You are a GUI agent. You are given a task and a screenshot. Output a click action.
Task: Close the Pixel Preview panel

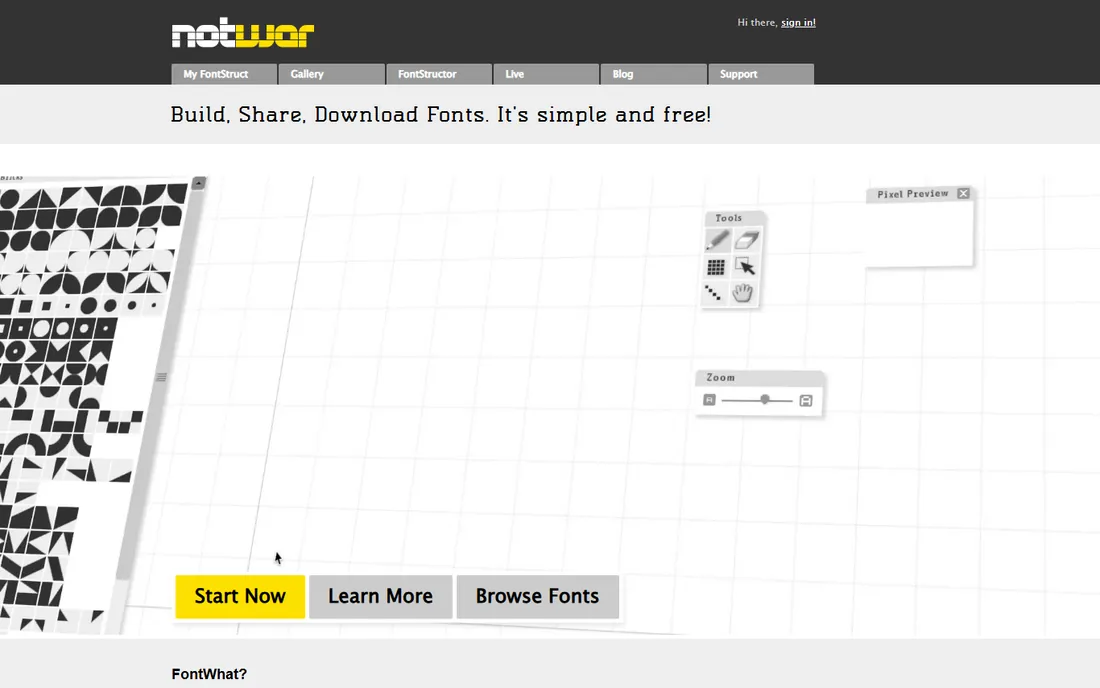(x=963, y=194)
